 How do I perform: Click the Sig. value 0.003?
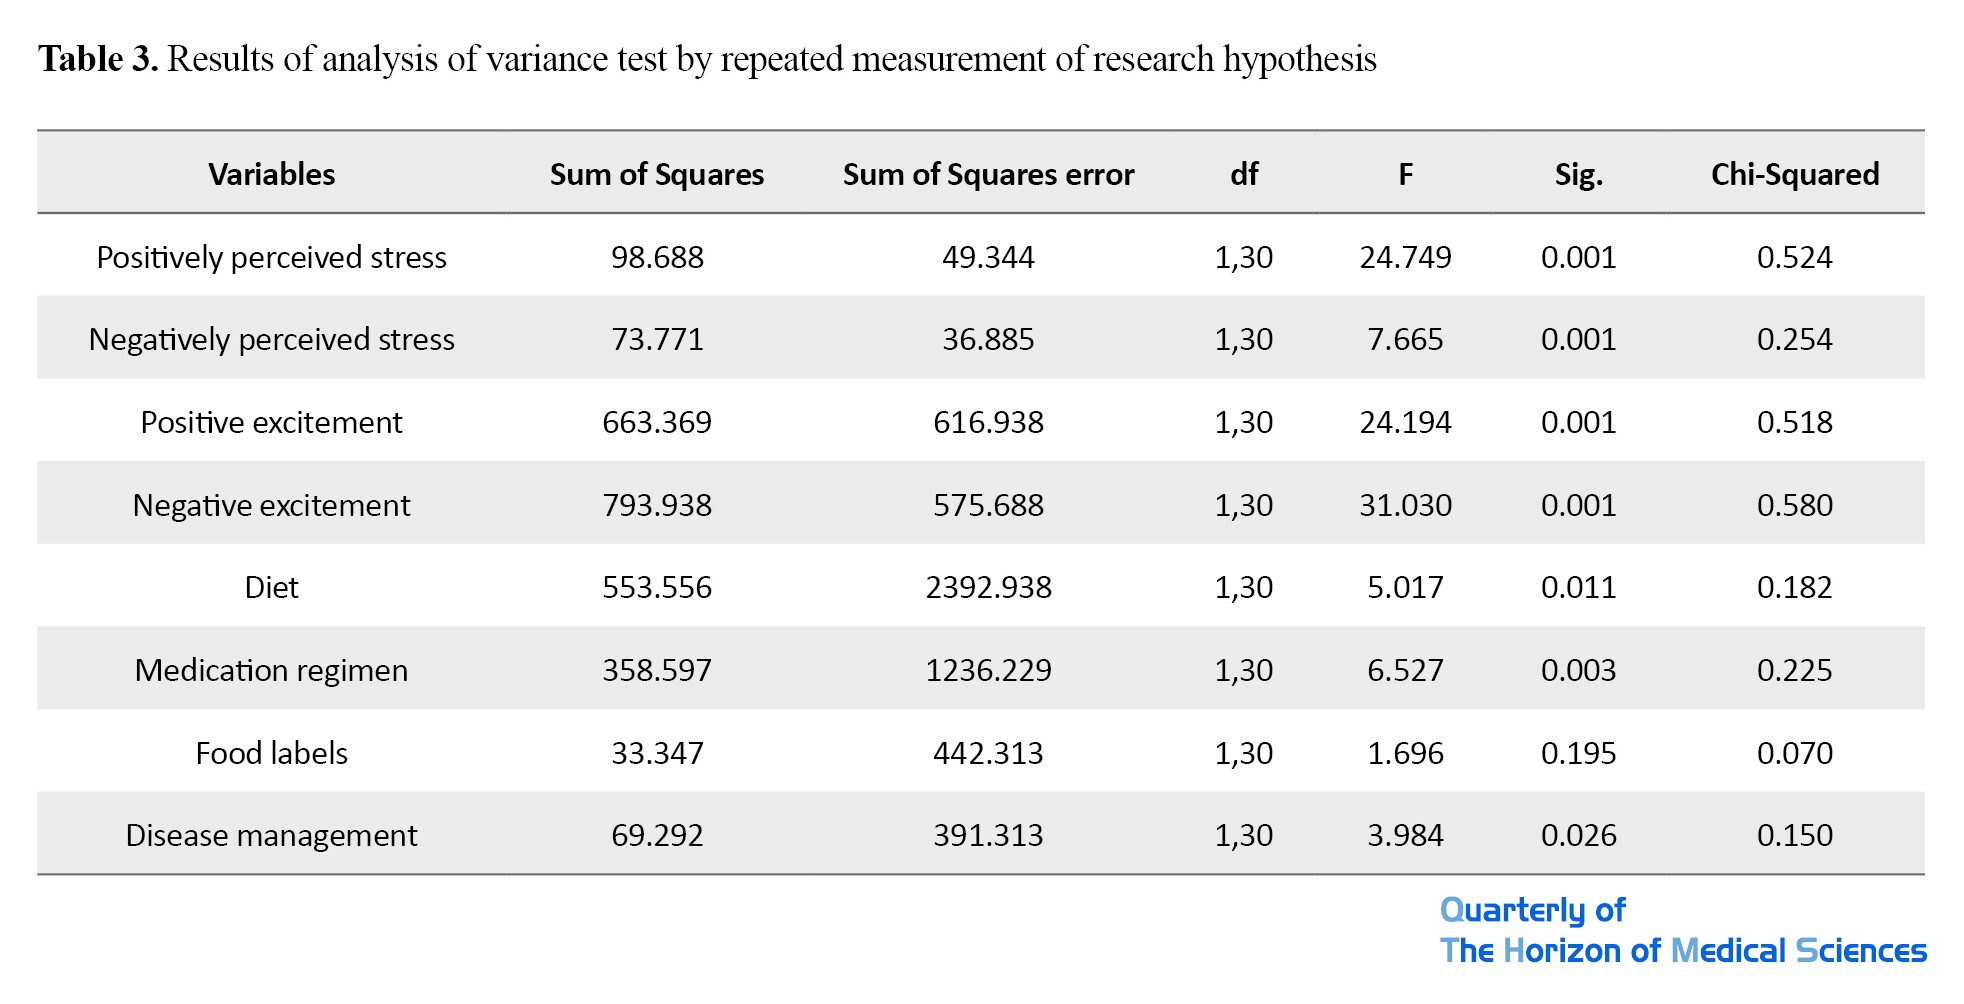pos(1578,670)
